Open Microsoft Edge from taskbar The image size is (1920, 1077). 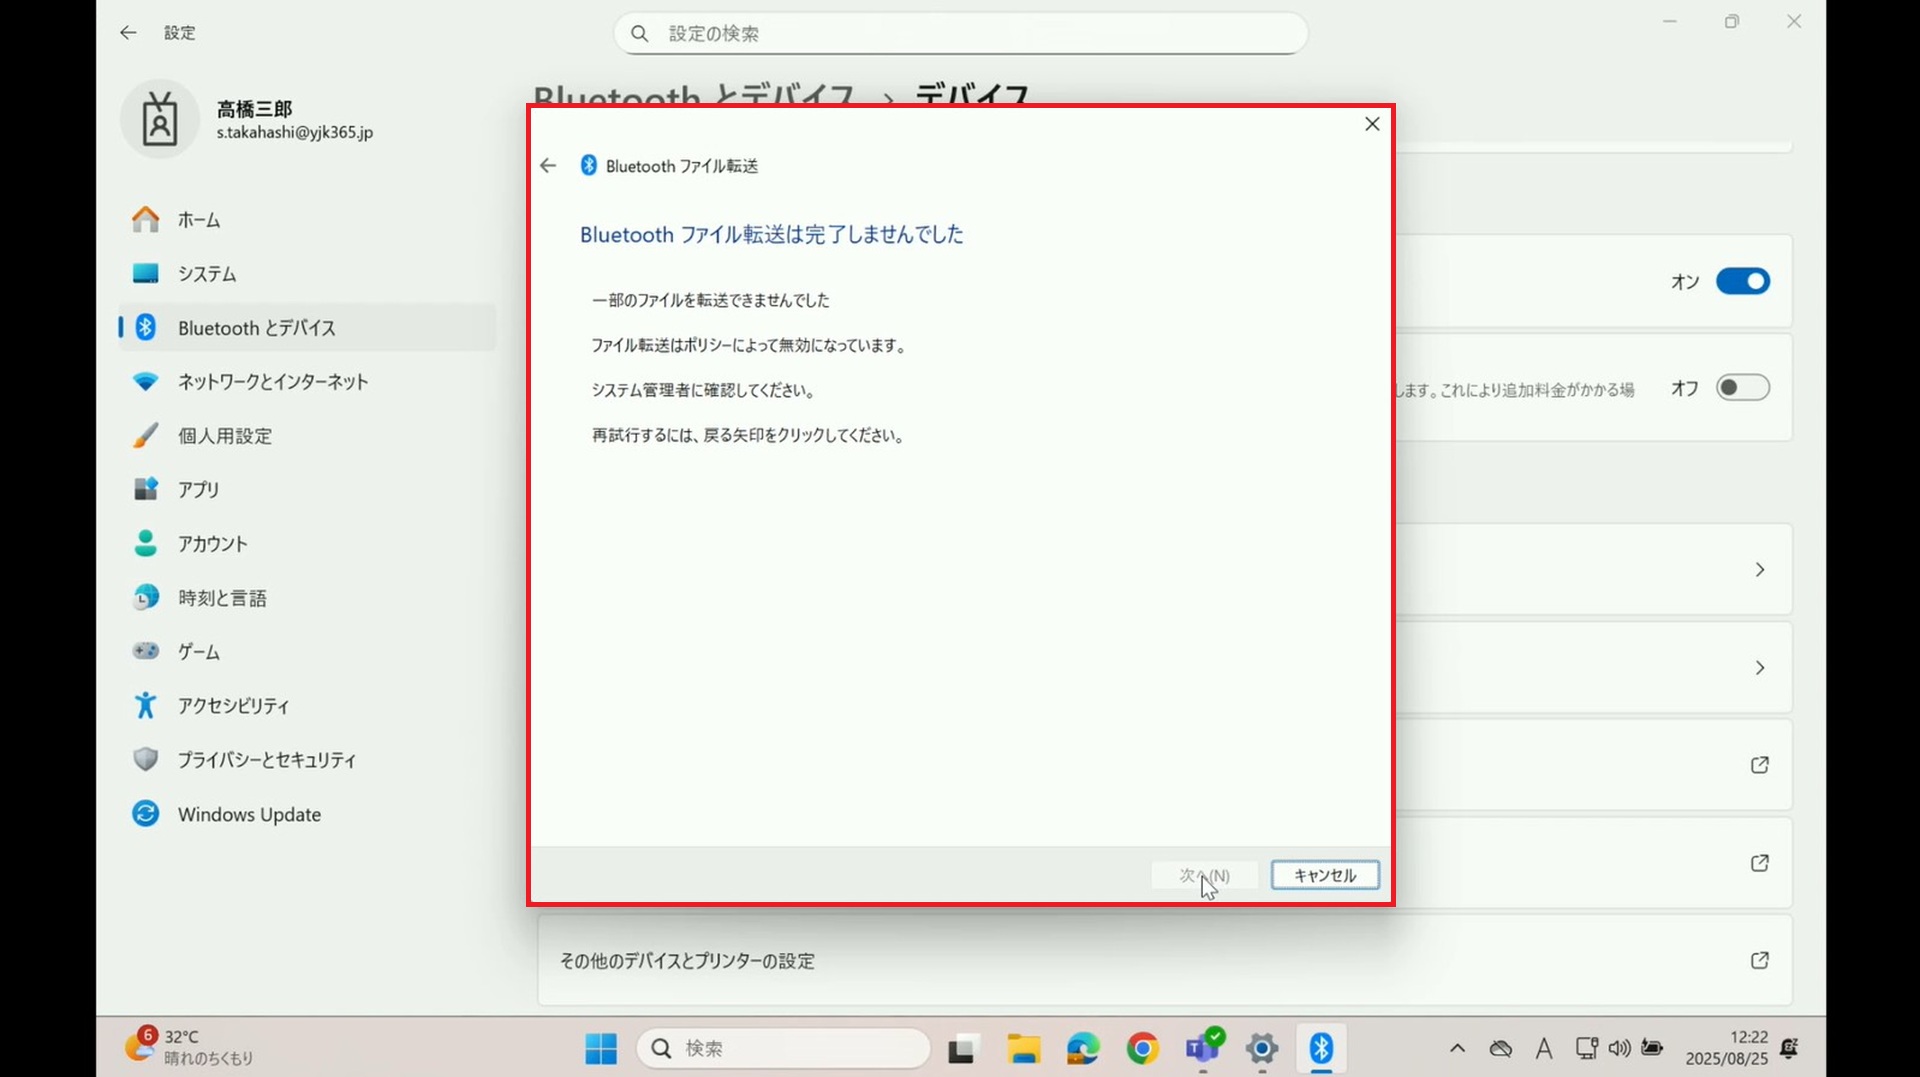click(1082, 1048)
